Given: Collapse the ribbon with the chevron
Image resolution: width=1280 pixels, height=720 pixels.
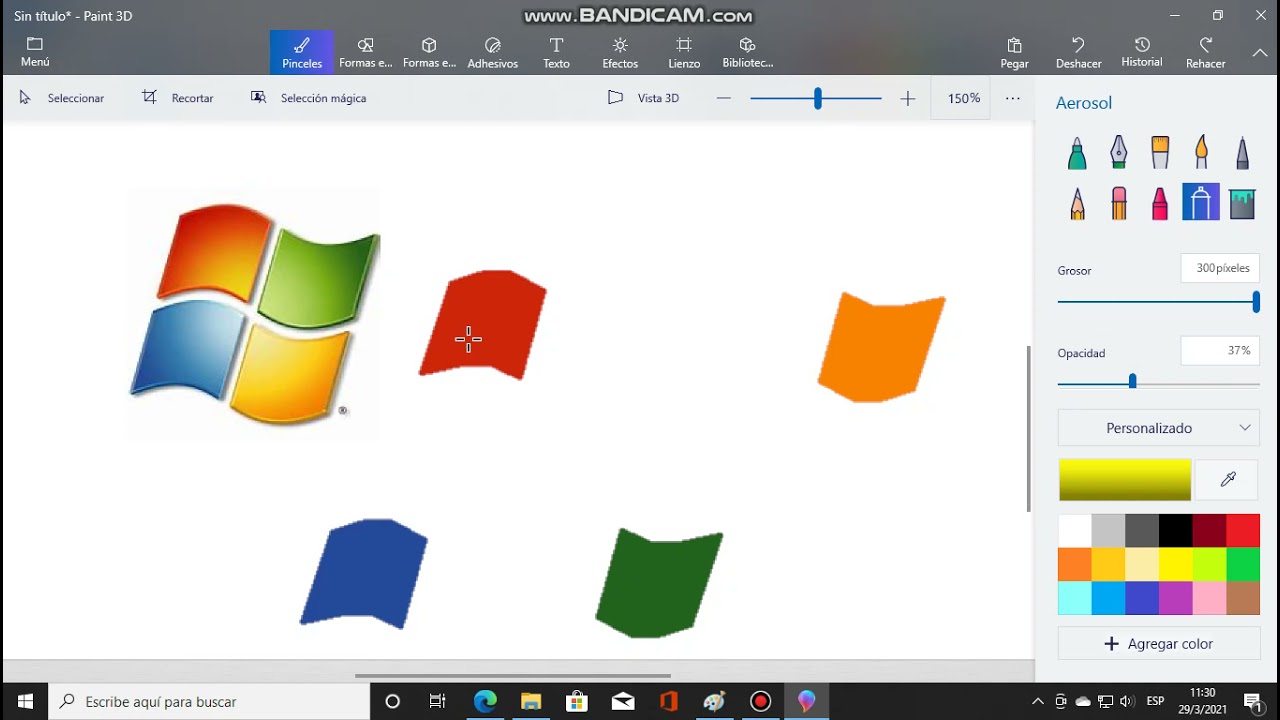Looking at the screenshot, I should click(1260, 53).
